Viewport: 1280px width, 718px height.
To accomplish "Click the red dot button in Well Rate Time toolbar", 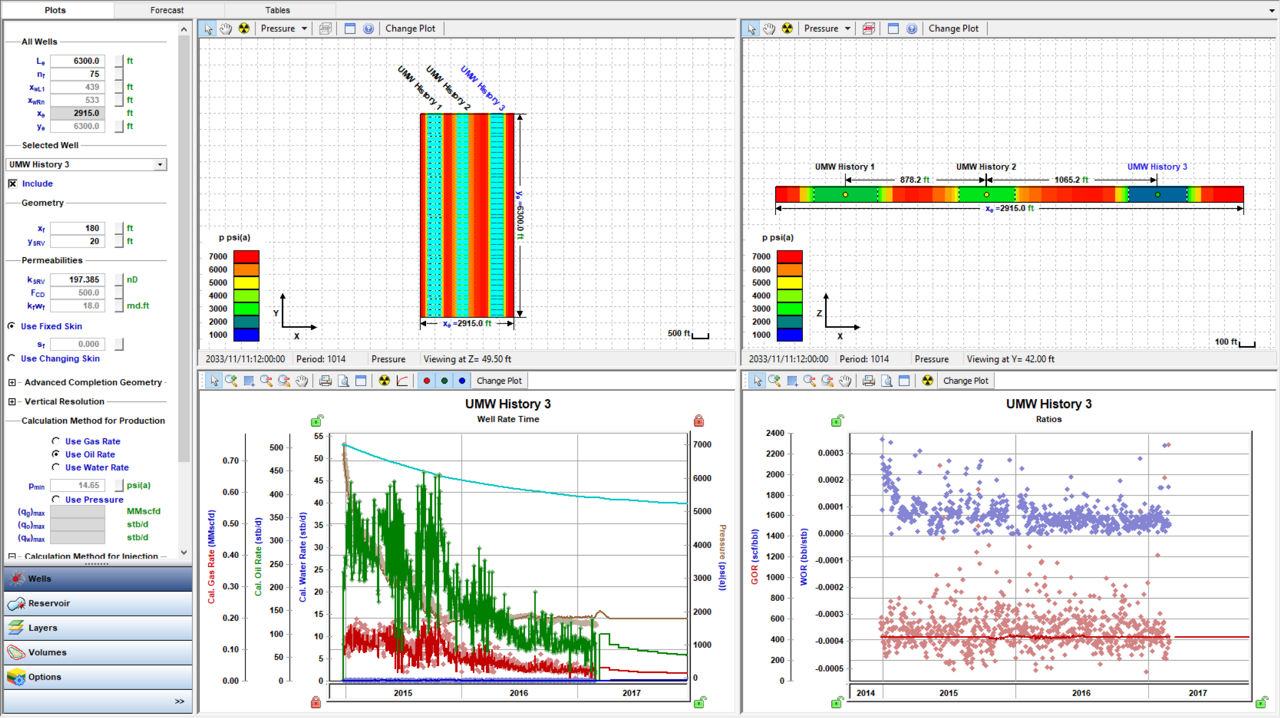I will (426, 380).
